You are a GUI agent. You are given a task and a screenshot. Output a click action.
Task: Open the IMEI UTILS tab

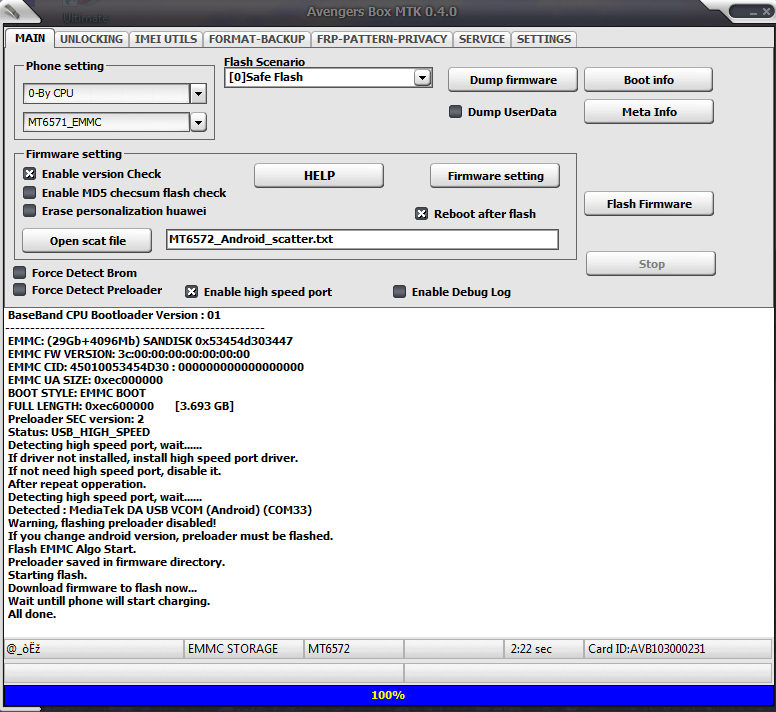(x=166, y=39)
